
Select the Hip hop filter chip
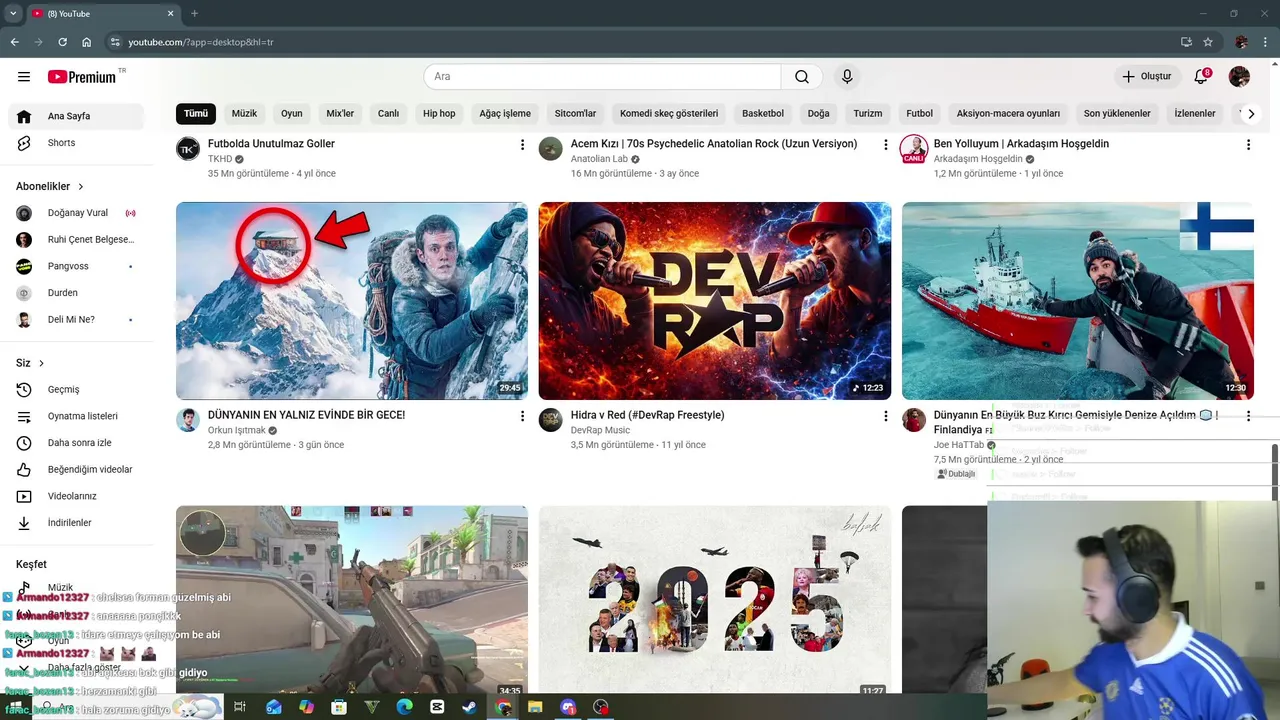pos(439,113)
